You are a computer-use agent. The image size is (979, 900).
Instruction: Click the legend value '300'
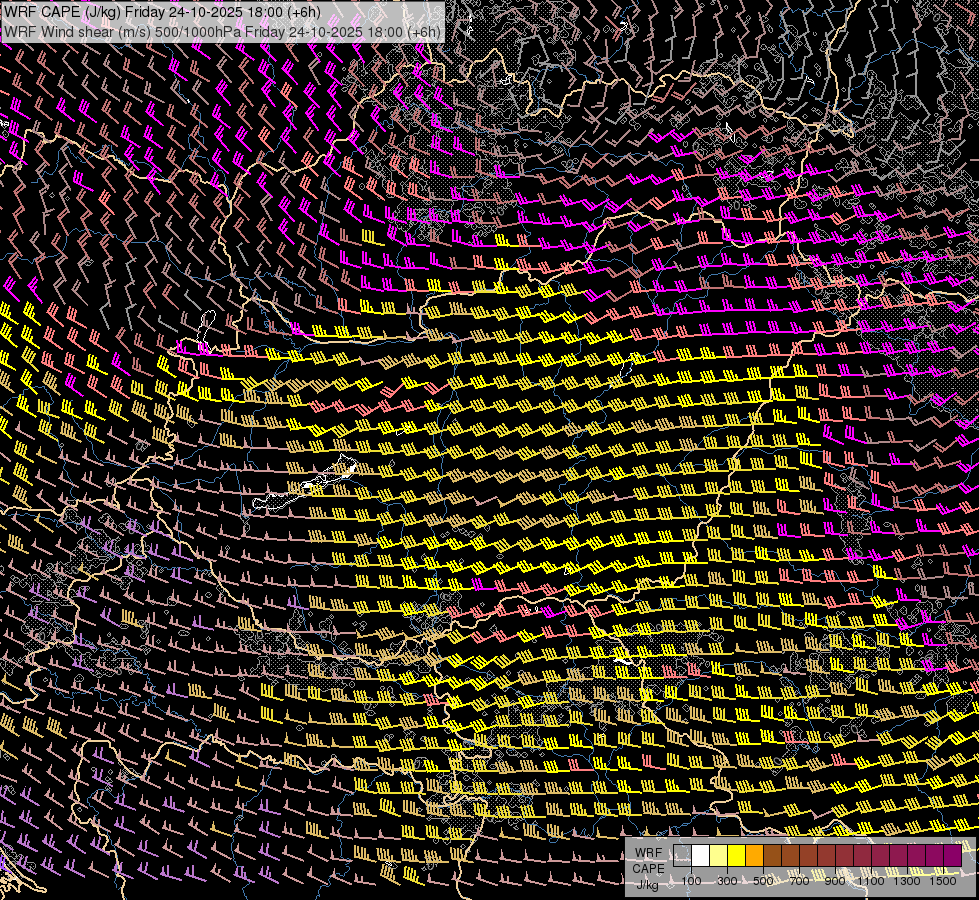coord(727,881)
